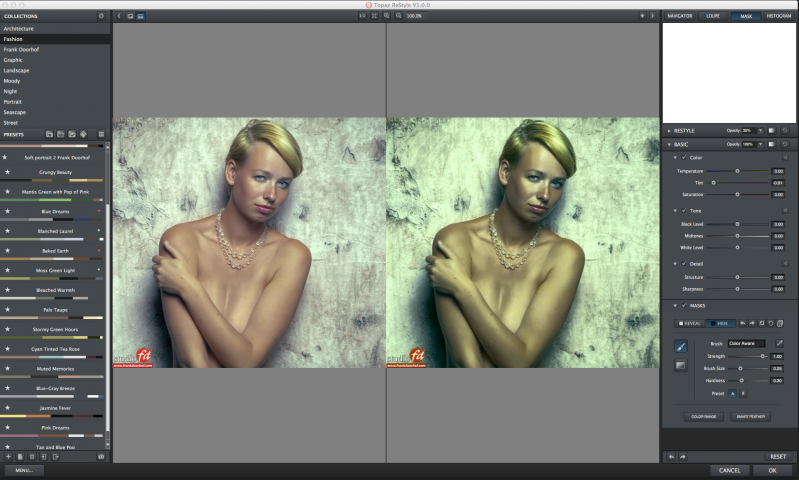This screenshot has width=799, height=480.
Task: Open the Collections settings gear
Action: tap(101, 16)
